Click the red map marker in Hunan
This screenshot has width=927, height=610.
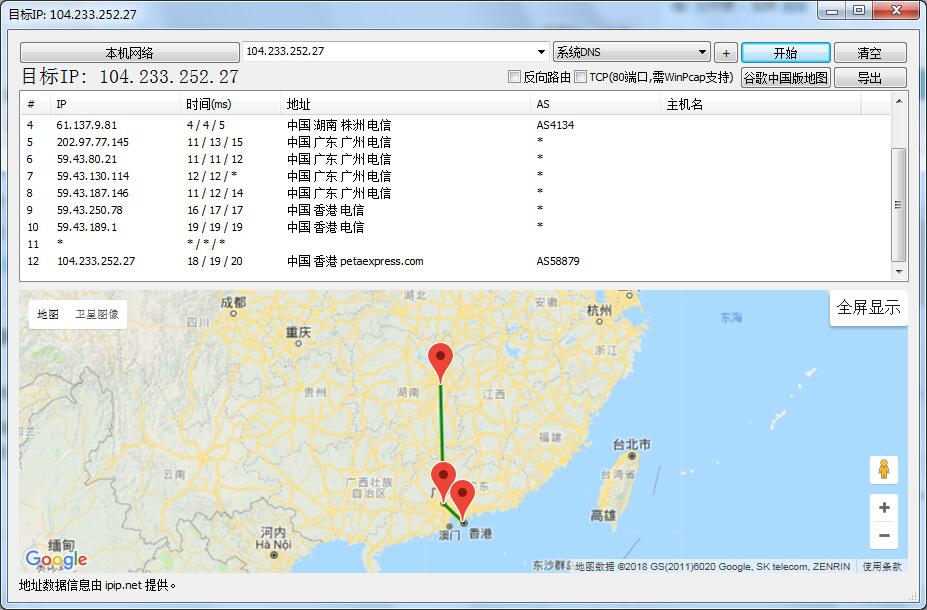pos(440,358)
